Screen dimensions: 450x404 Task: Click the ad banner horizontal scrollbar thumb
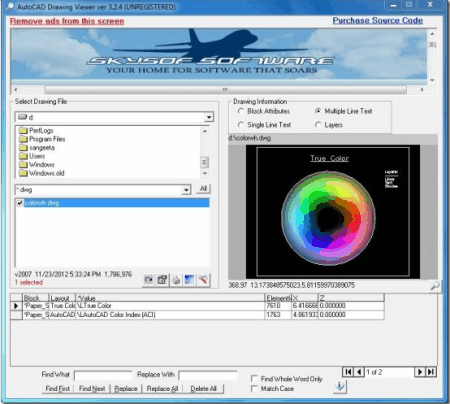(x=226, y=90)
